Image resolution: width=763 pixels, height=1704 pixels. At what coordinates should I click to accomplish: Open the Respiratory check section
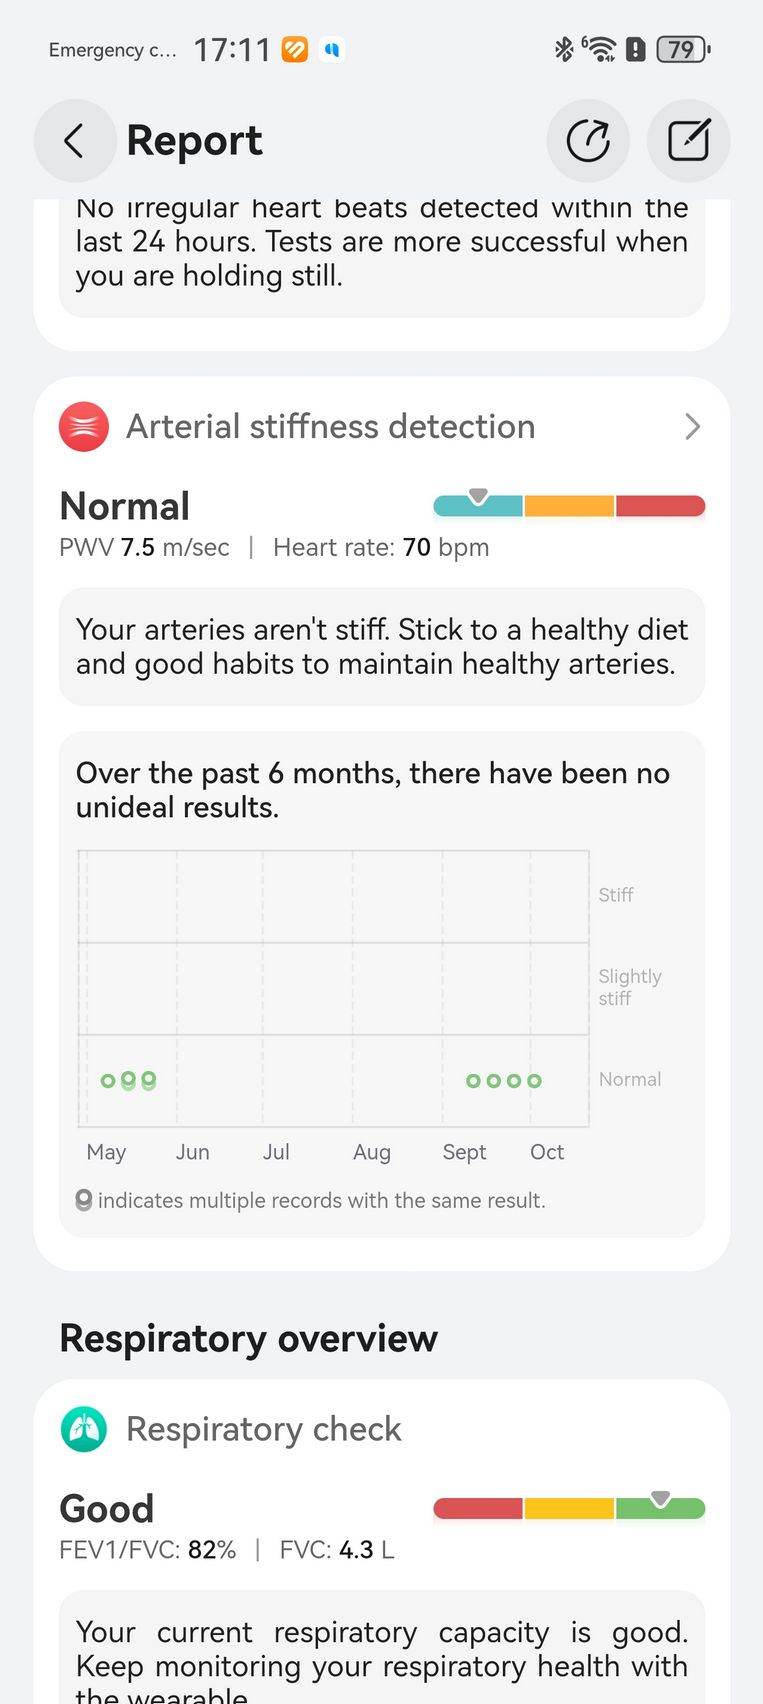pos(264,1429)
